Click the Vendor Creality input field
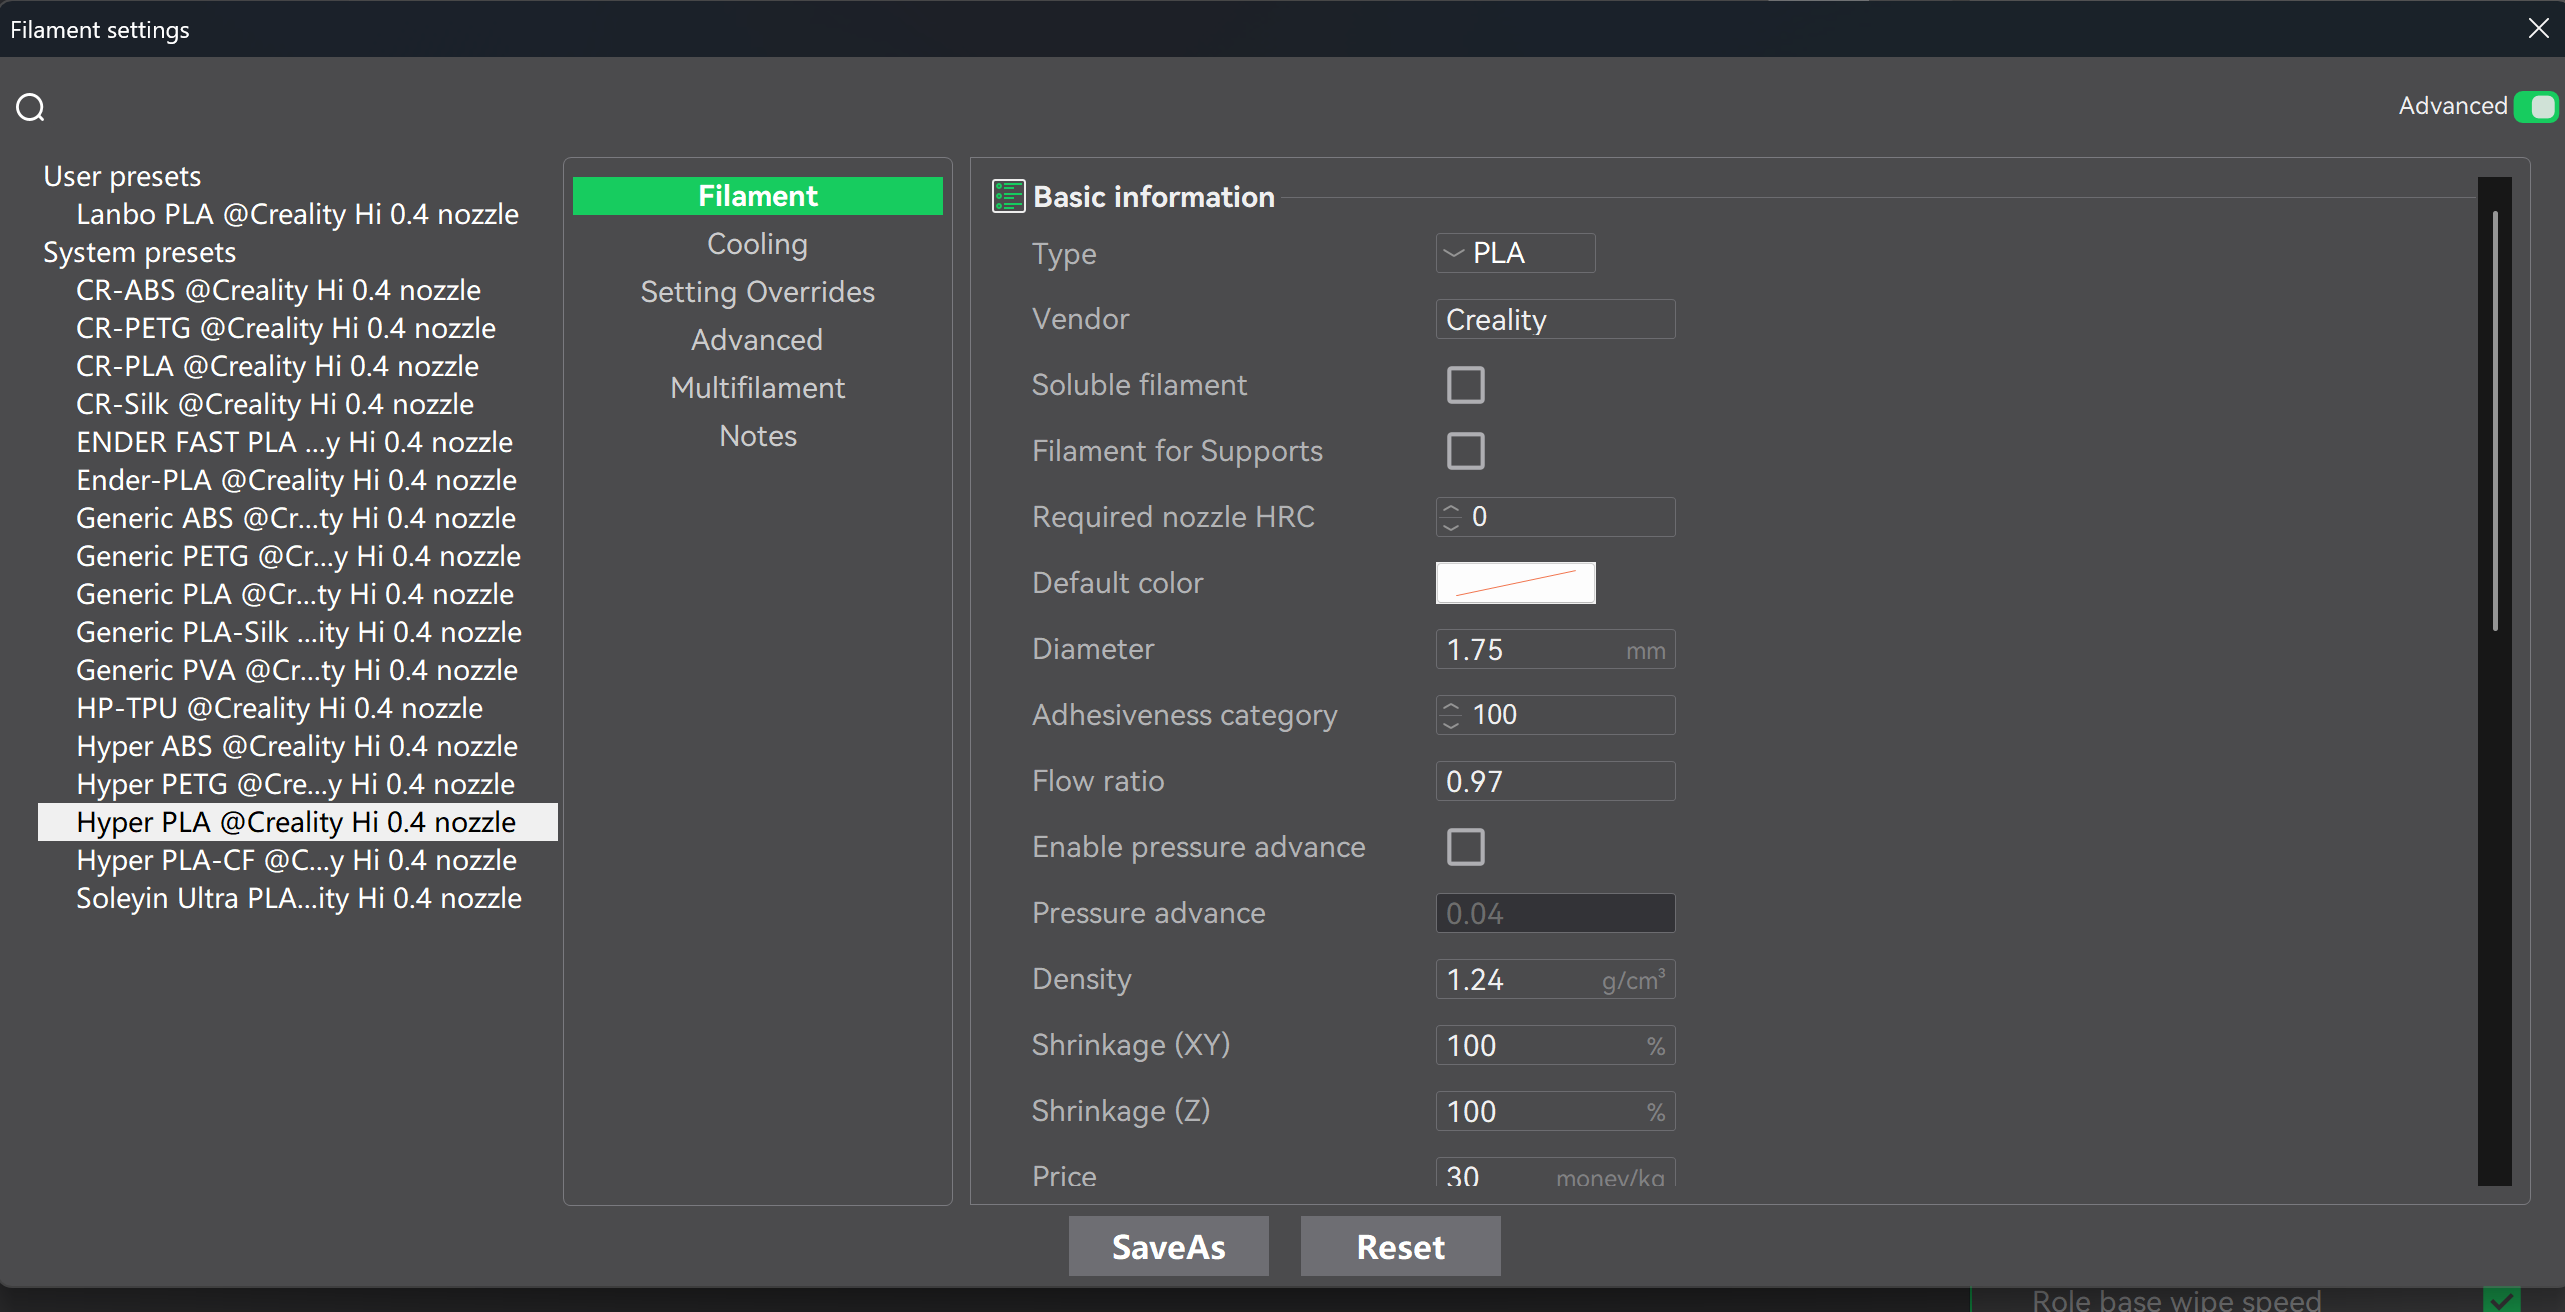 click(x=1555, y=319)
